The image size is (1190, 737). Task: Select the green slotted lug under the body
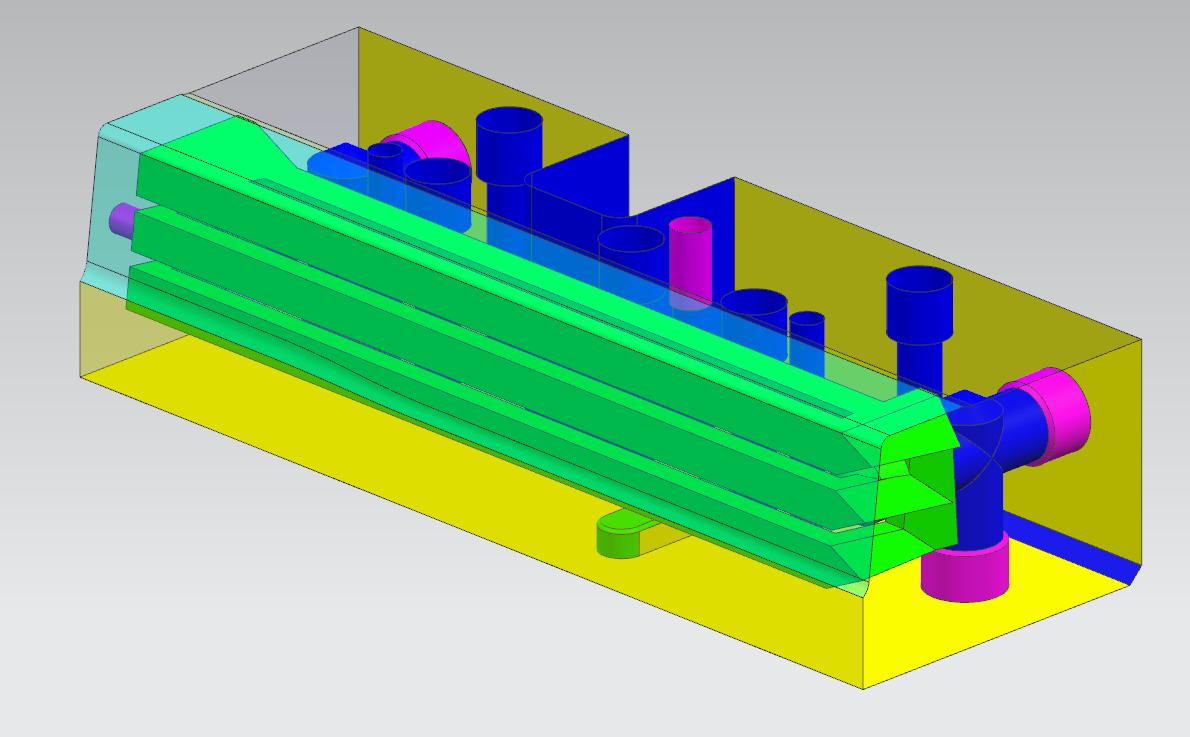click(624, 534)
